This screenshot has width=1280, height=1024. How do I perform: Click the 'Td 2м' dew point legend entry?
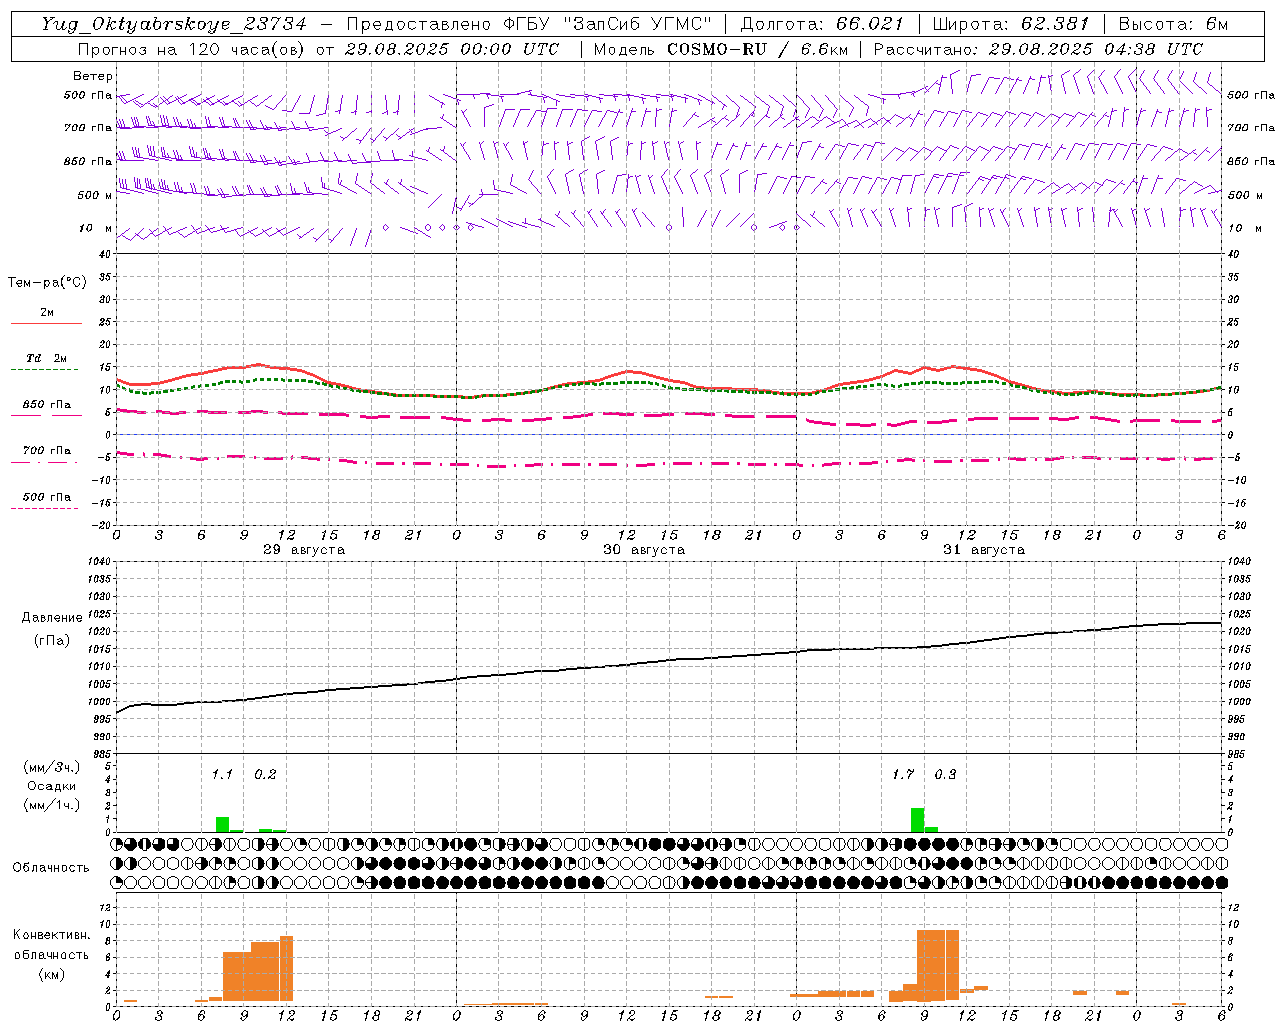(46, 358)
